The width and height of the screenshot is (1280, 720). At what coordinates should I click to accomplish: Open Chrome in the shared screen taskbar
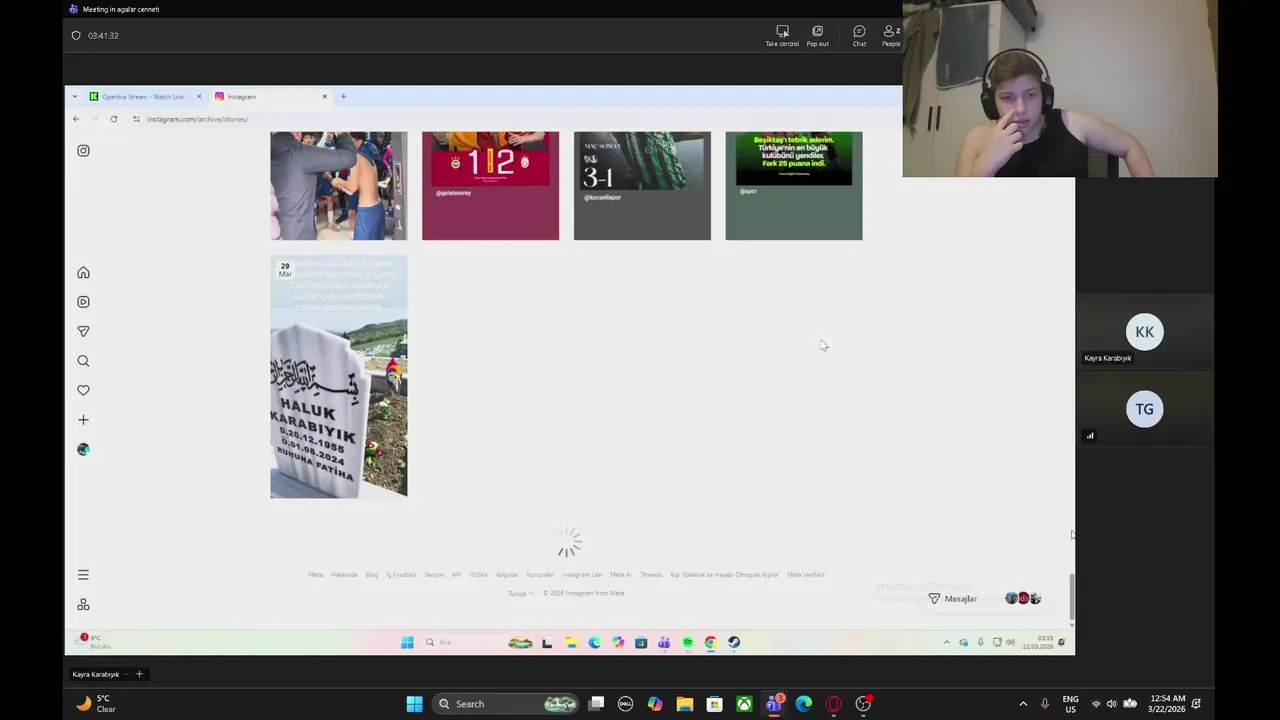click(711, 643)
